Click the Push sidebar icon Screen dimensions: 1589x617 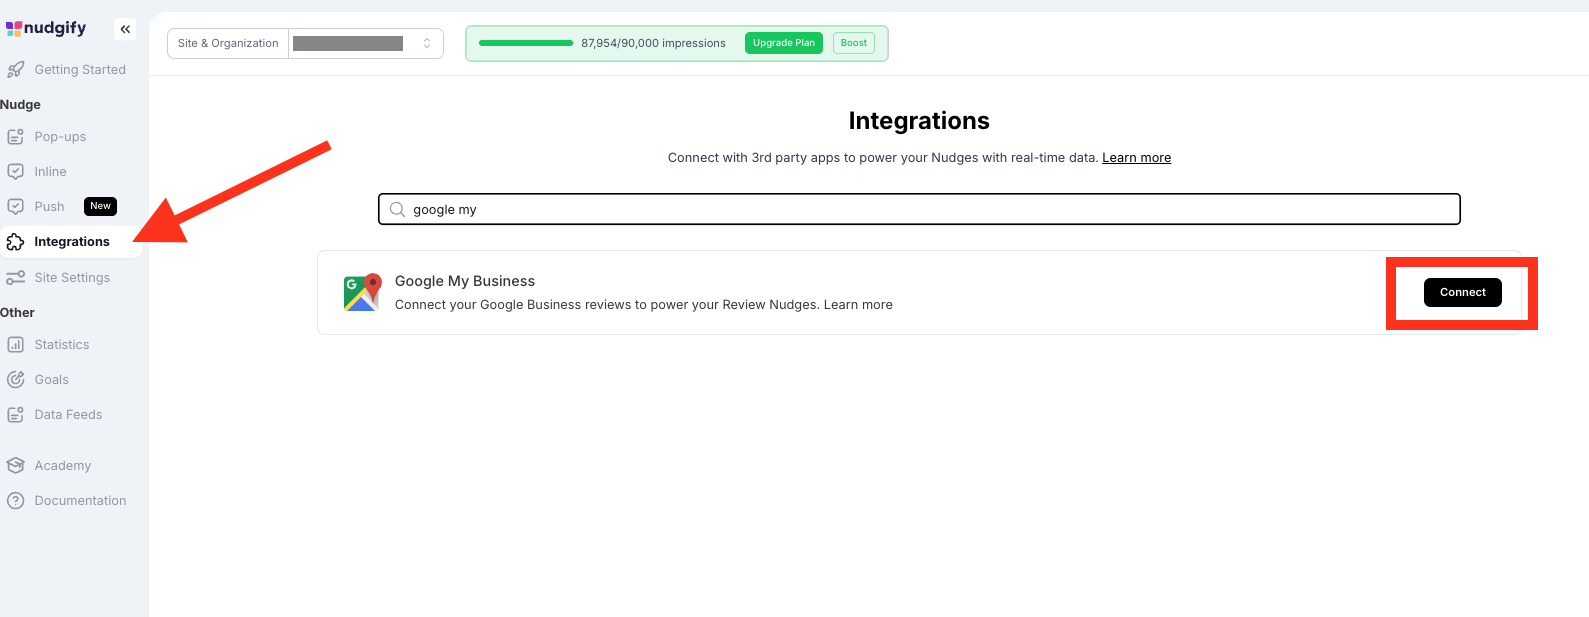pos(15,207)
